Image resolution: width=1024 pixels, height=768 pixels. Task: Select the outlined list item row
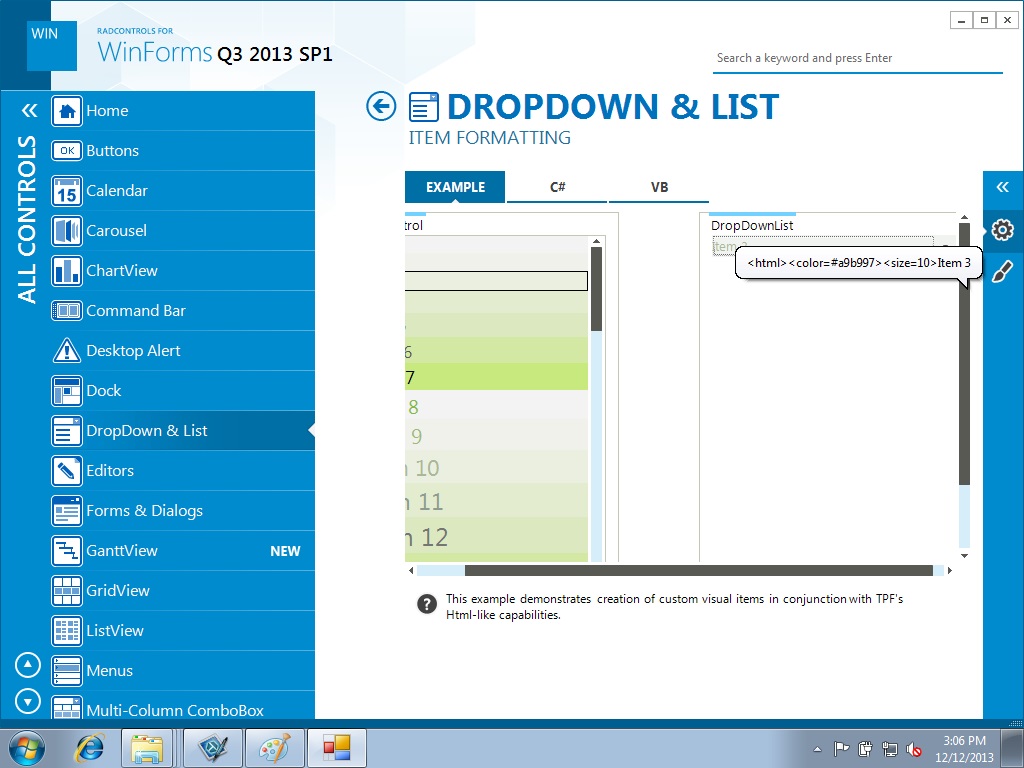496,281
